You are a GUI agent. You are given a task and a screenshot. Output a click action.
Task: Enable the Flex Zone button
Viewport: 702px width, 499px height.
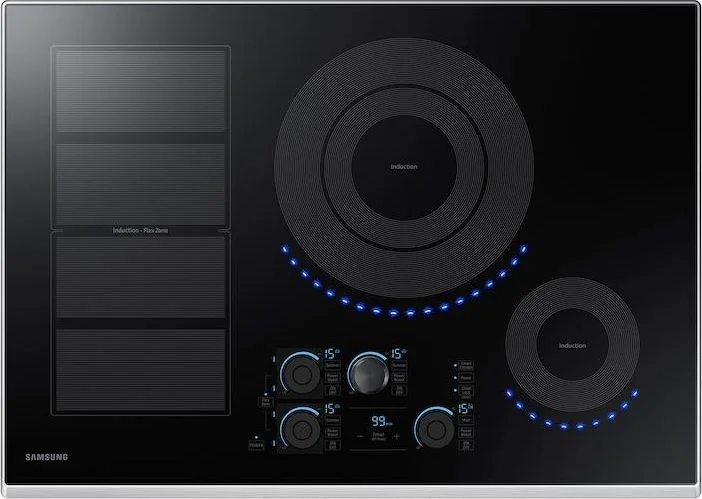[266, 402]
